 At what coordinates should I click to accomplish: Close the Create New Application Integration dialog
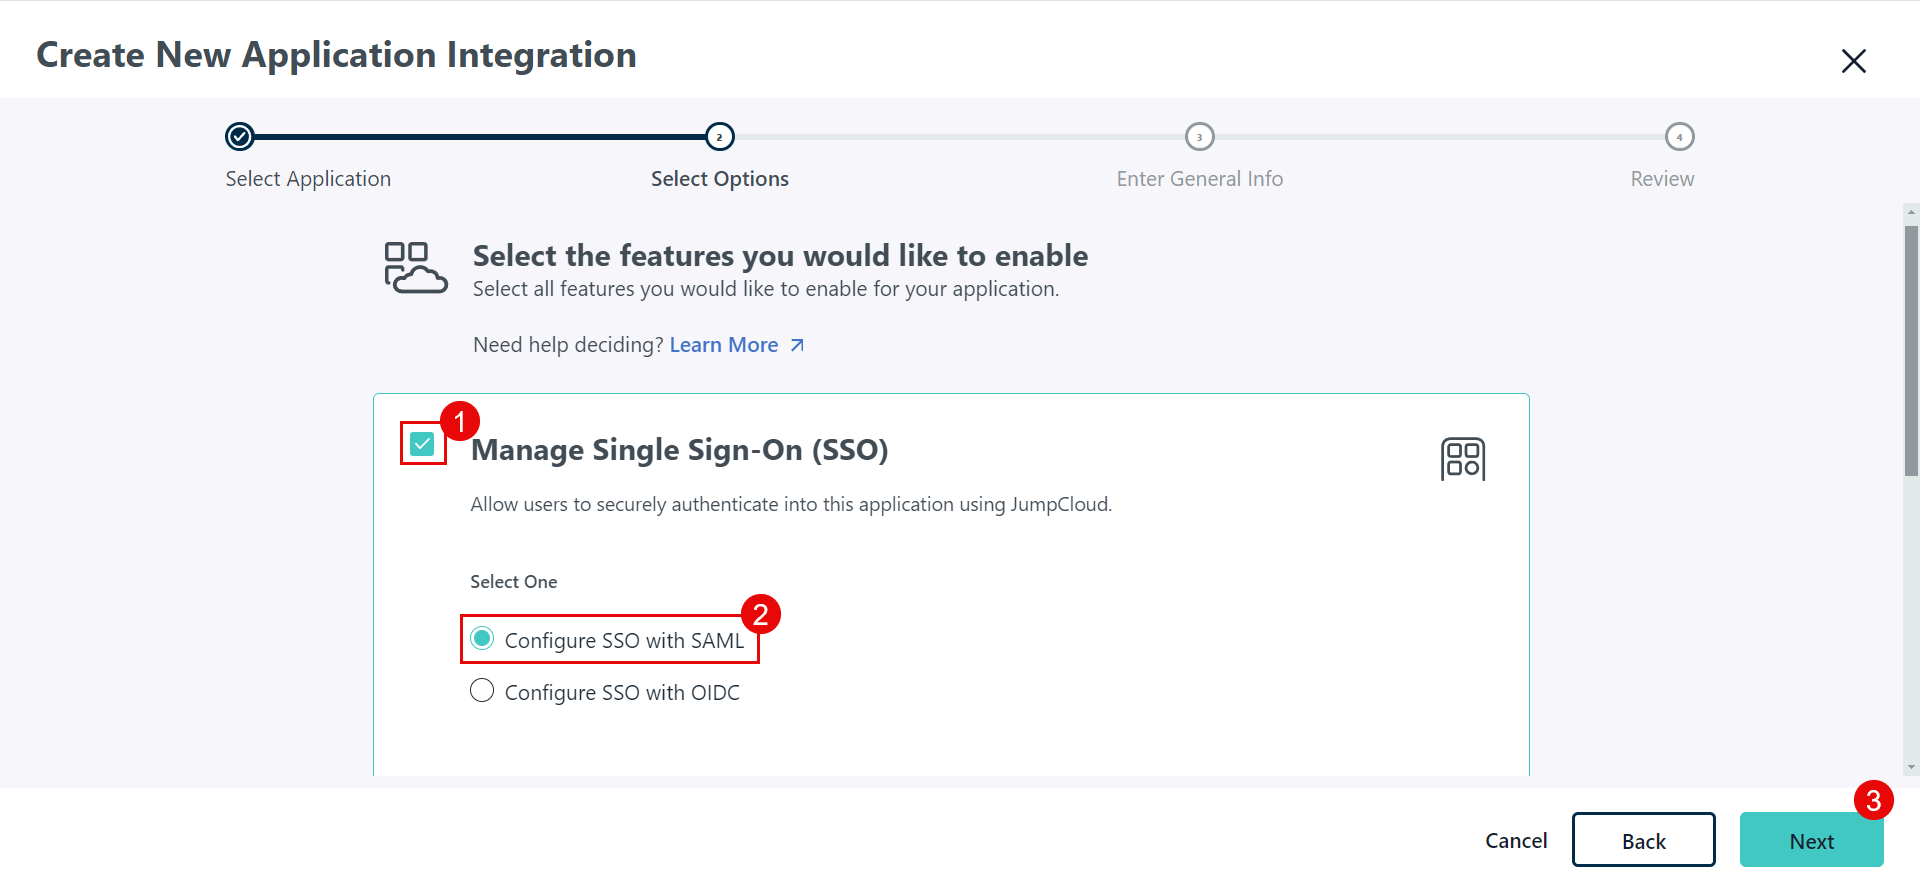click(1853, 61)
